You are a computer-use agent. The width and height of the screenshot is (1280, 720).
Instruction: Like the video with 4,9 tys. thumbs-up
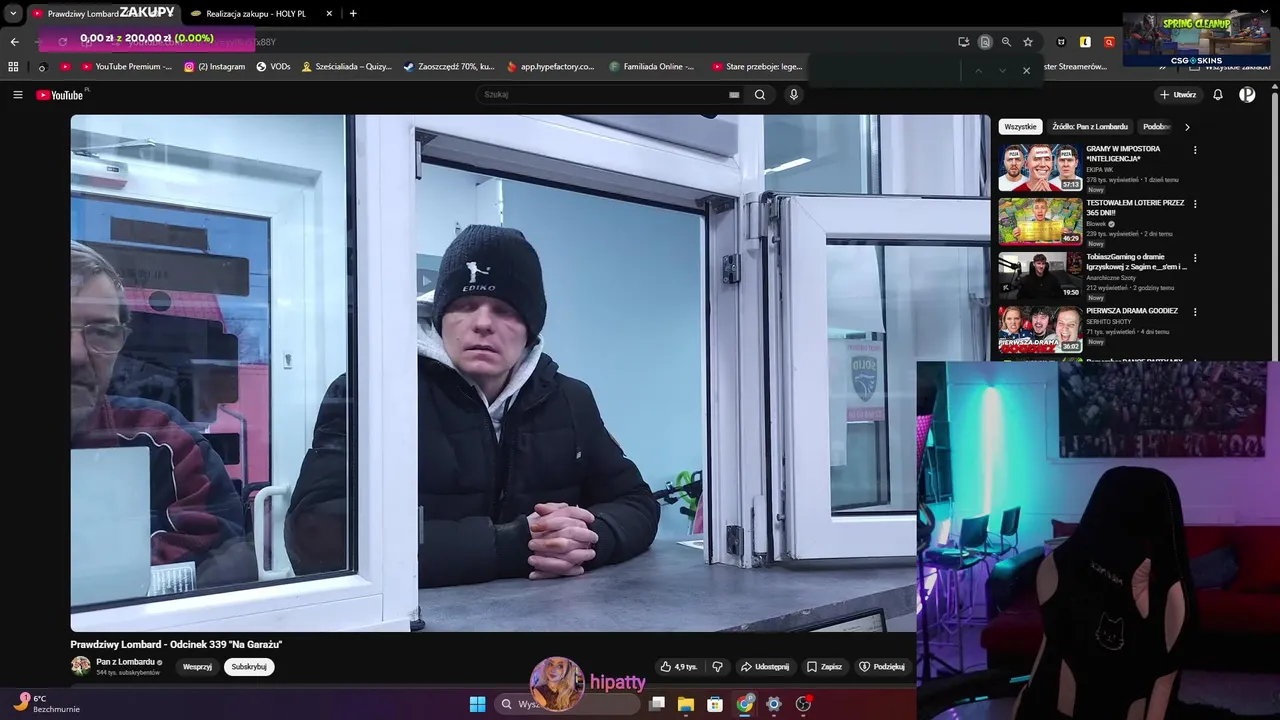coord(679,667)
